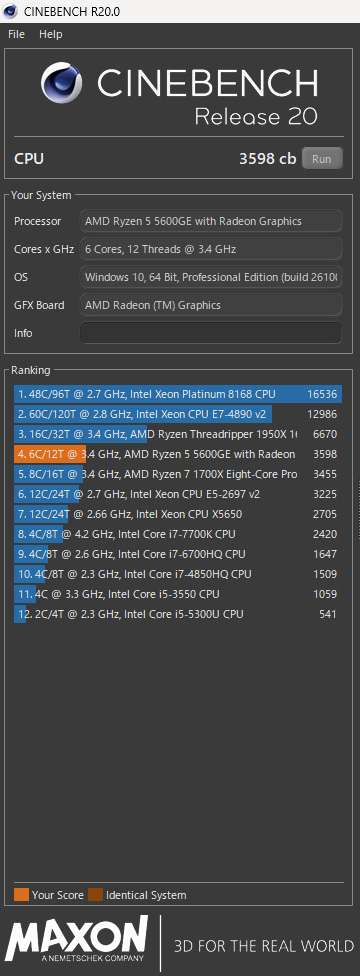Run the CPU benchmark
The width and height of the screenshot is (360, 976).
[322, 159]
